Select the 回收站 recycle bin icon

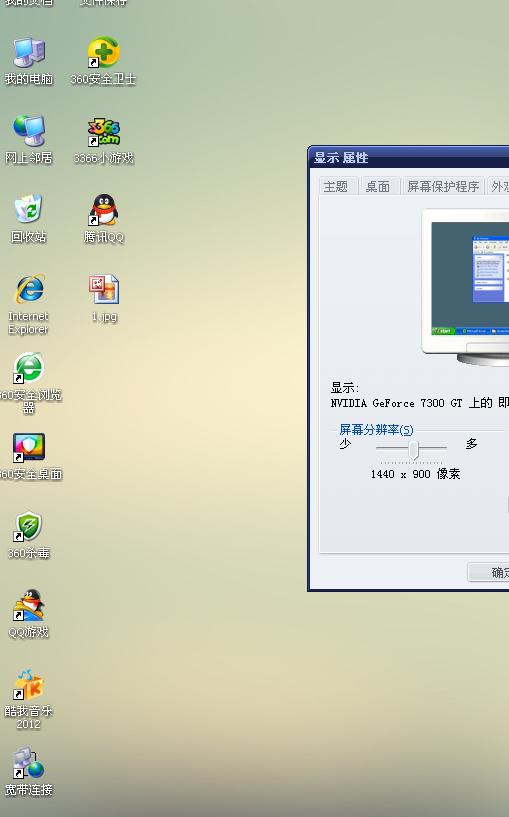(x=29, y=210)
